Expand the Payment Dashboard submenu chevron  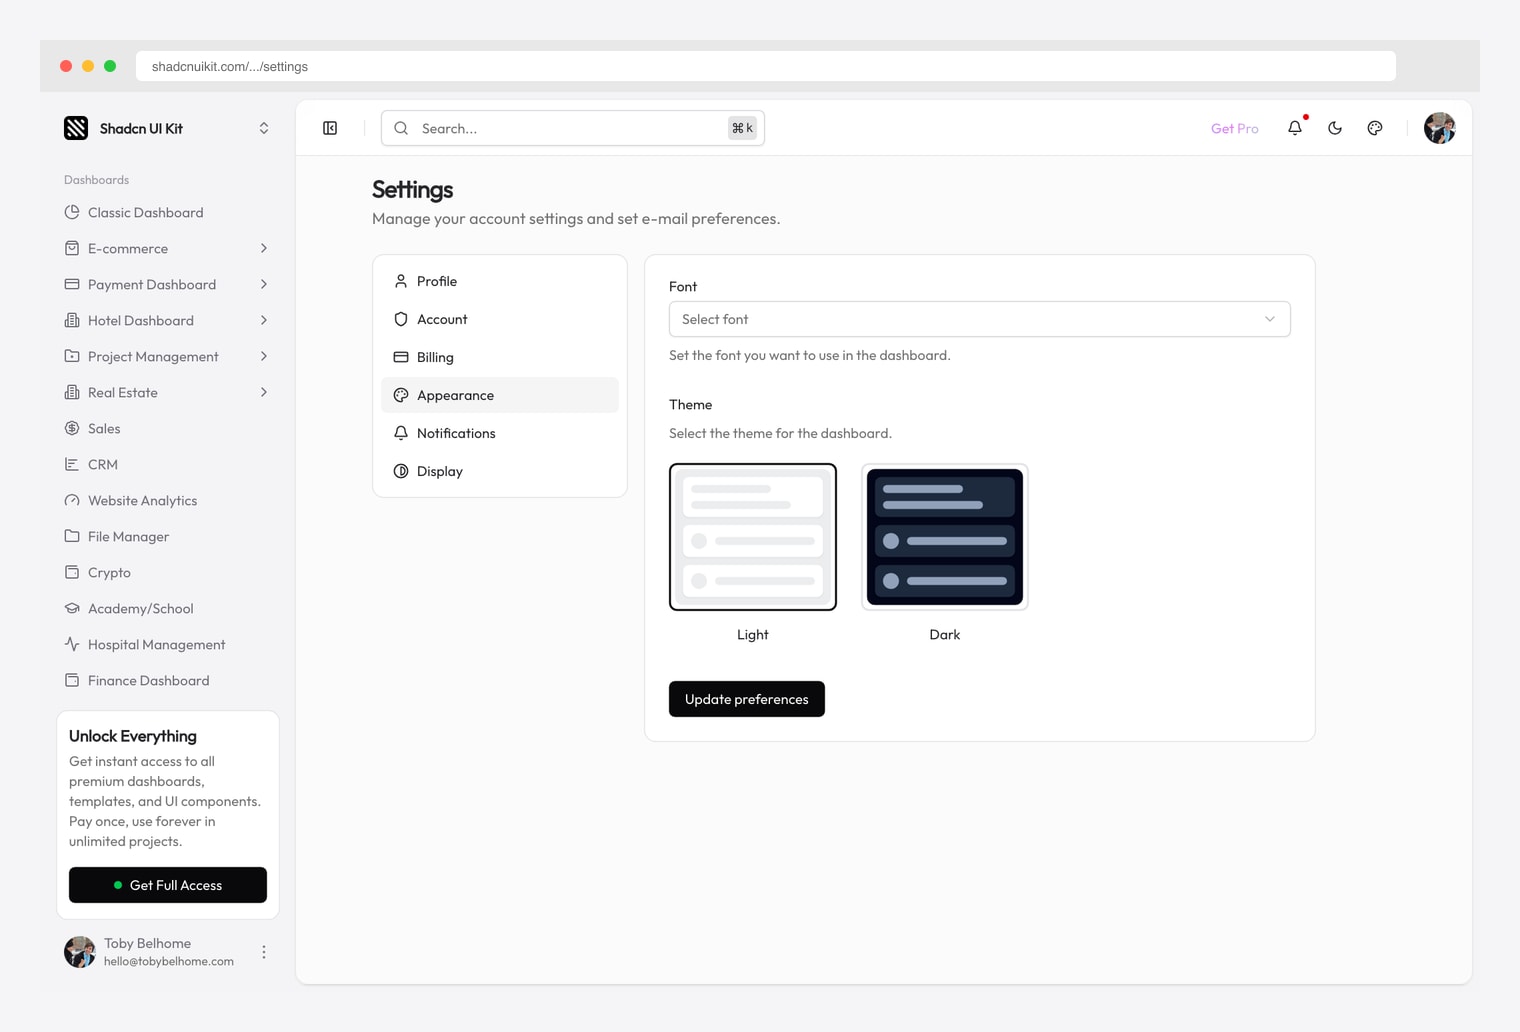tap(264, 284)
